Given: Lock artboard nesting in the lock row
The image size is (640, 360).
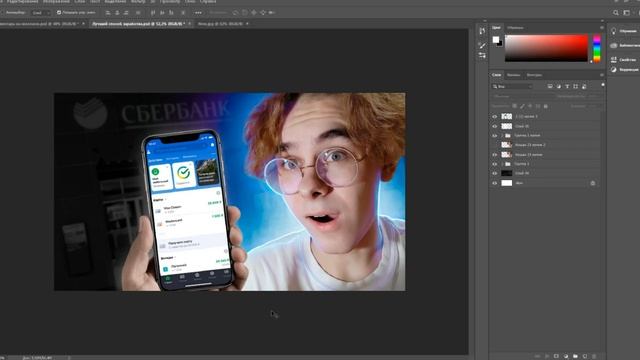Looking at the screenshot, I should point(538,106).
